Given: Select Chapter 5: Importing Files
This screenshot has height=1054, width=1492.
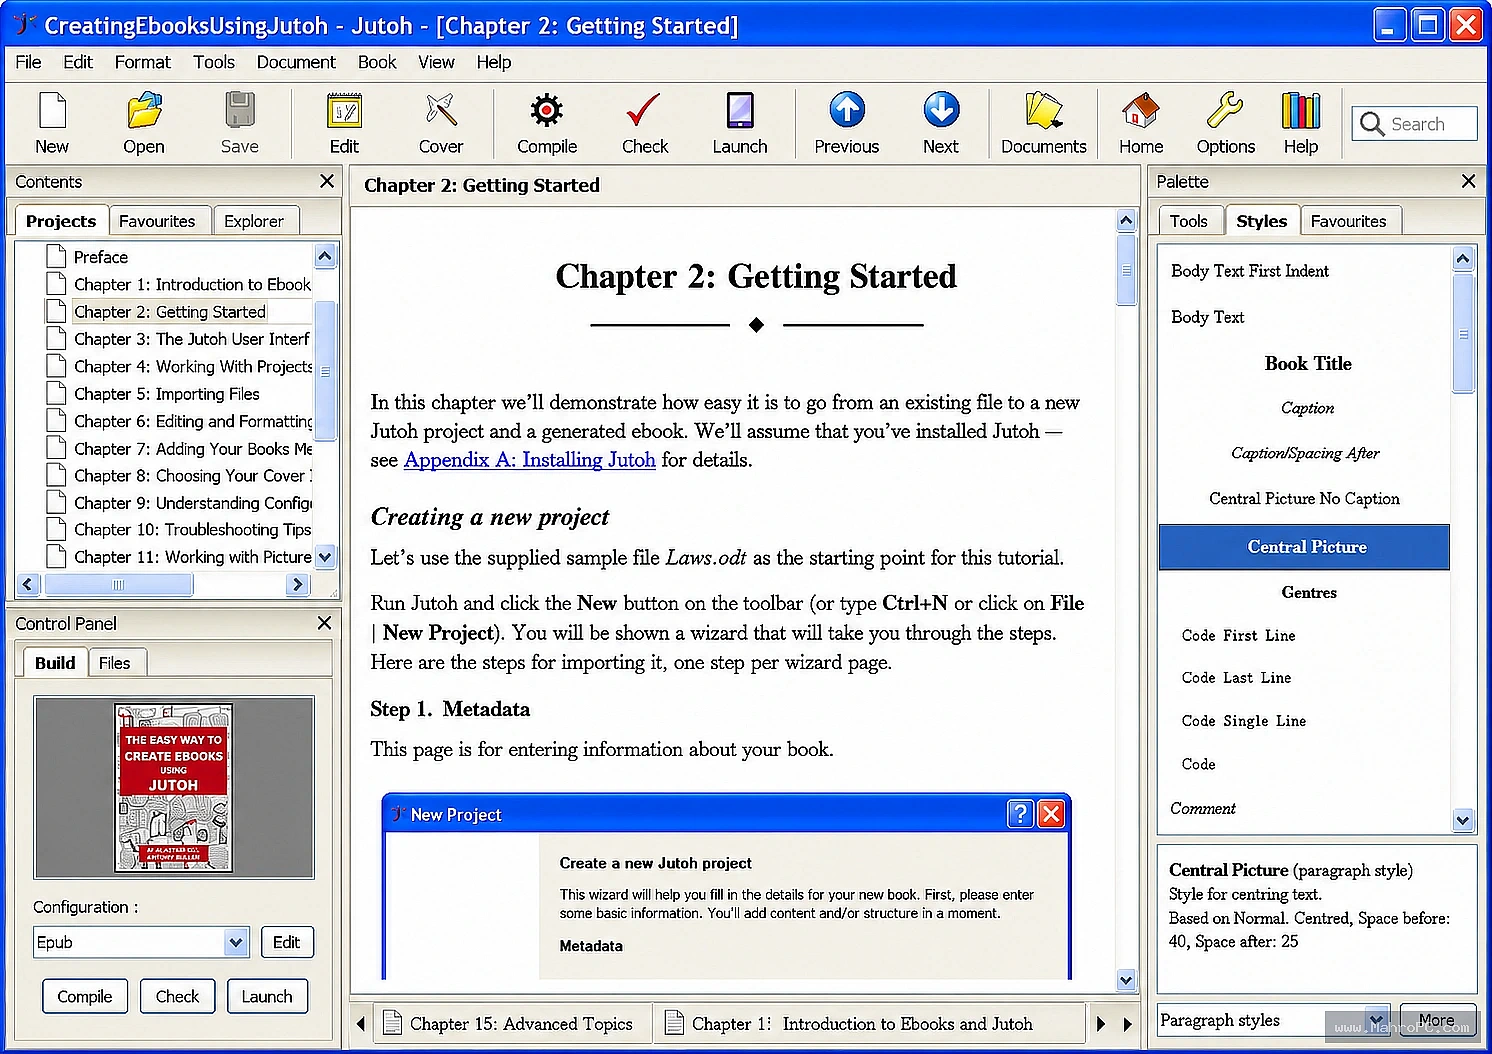Looking at the screenshot, I should coord(167,394).
